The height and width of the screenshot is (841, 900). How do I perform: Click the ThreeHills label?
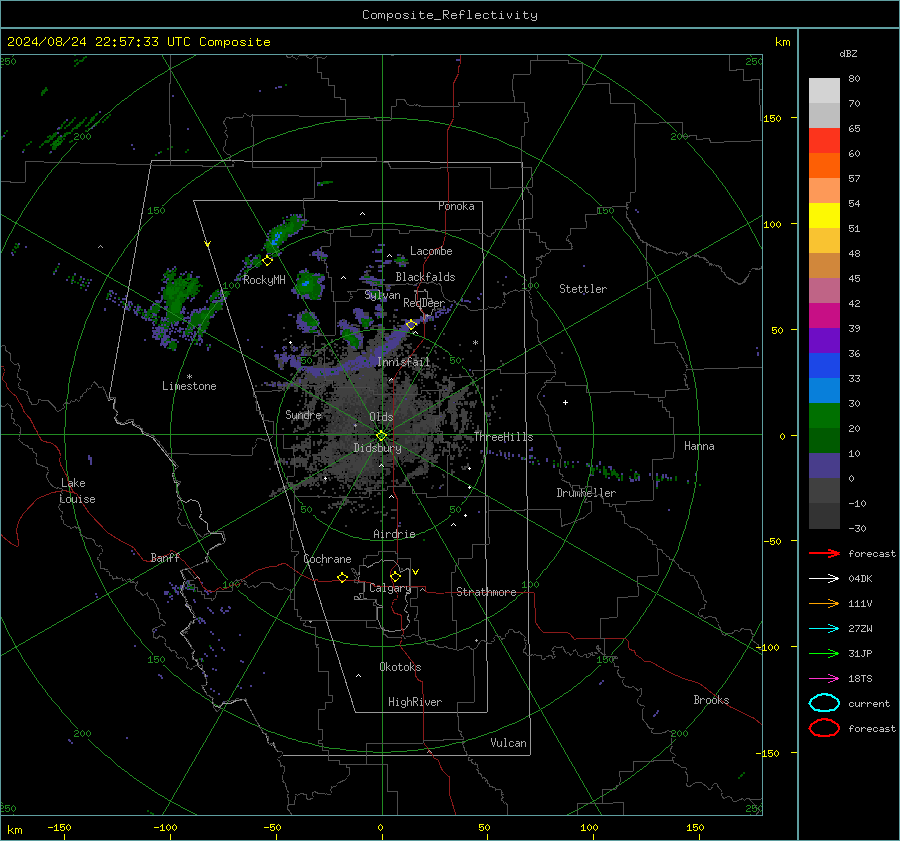click(503, 437)
